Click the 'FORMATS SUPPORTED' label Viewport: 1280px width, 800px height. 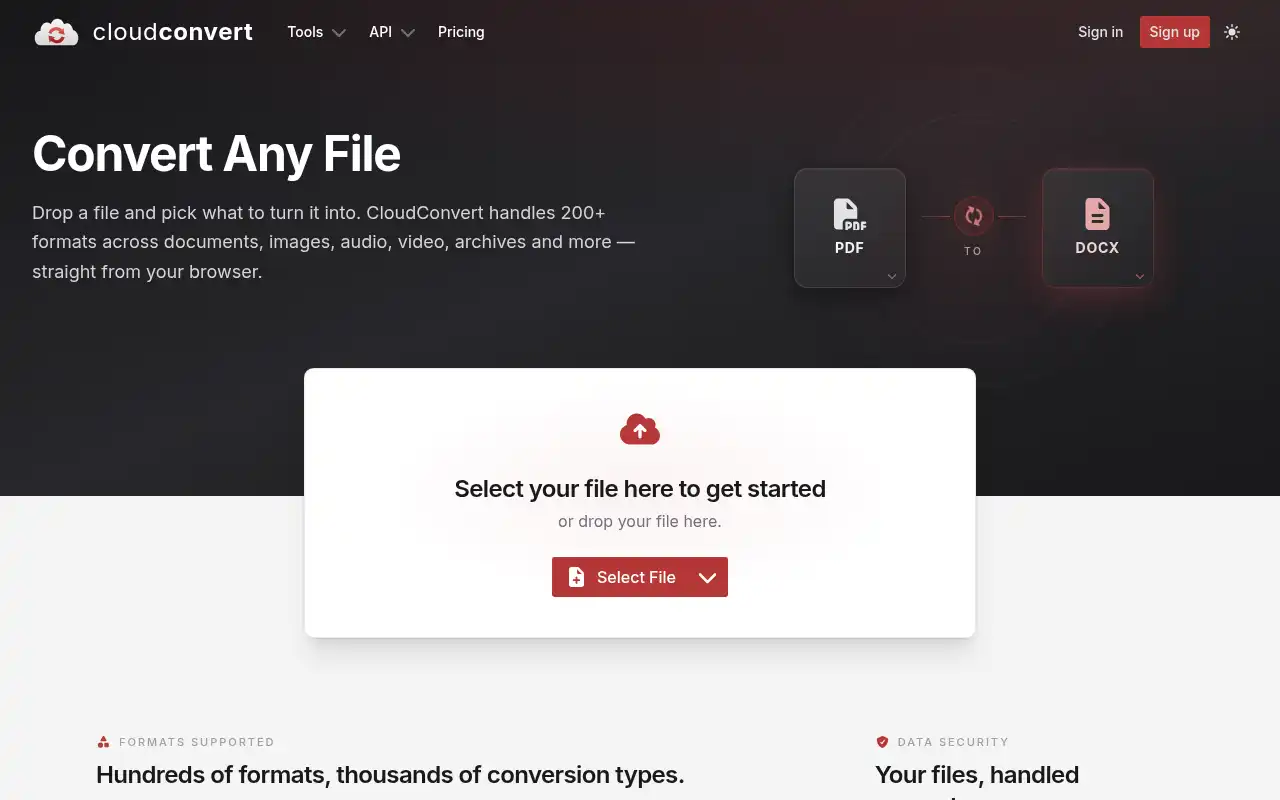(x=196, y=742)
